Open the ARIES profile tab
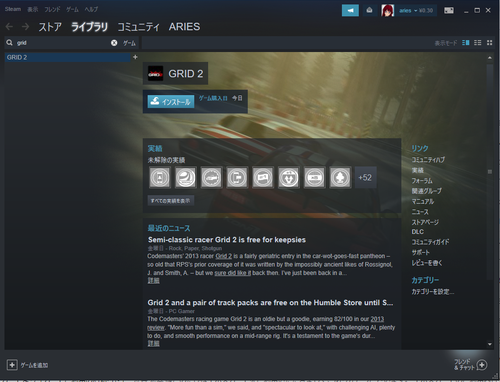 (184, 27)
